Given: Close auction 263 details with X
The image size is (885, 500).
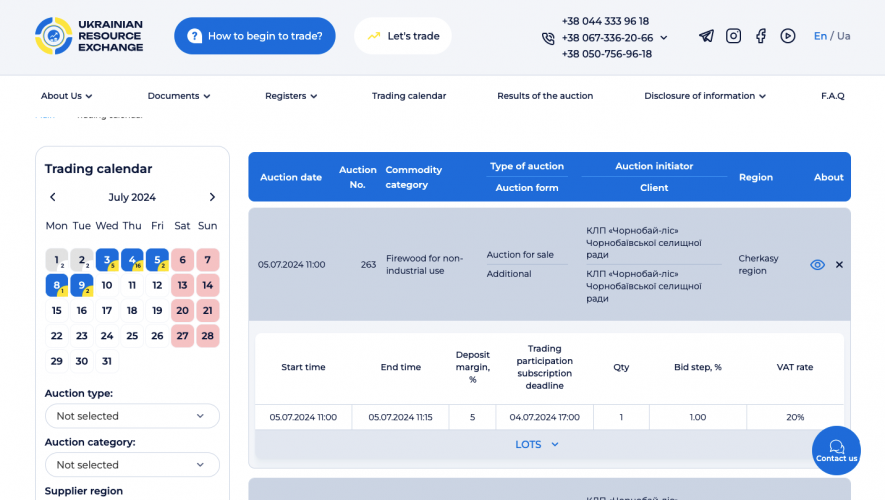Looking at the screenshot, I should [839, 265].
